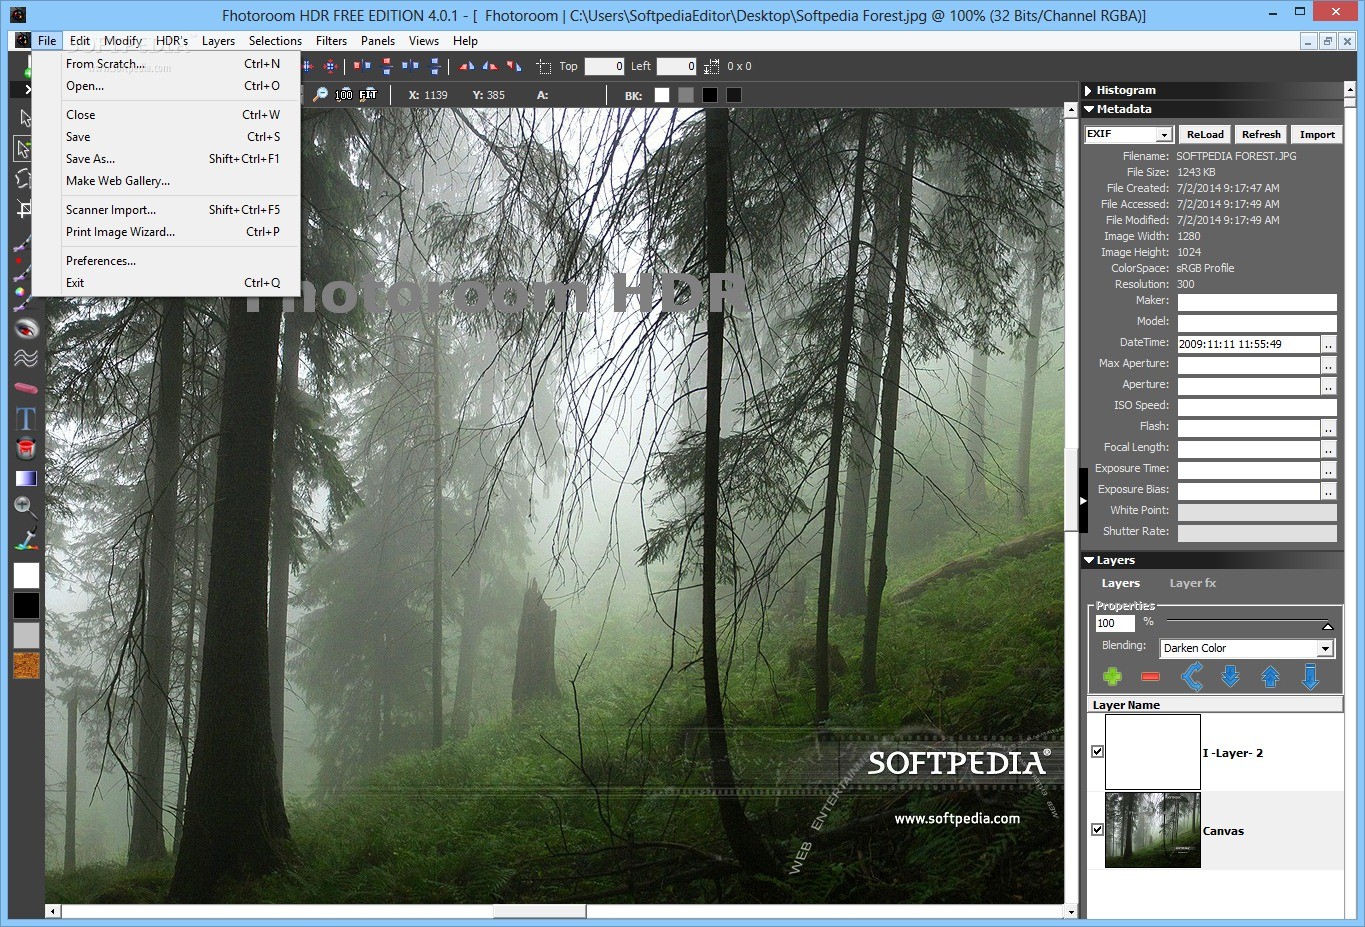Screen dimensions: 1365x927
Task: Select the color picker eyedropper tool
Action: click(26, 538)
